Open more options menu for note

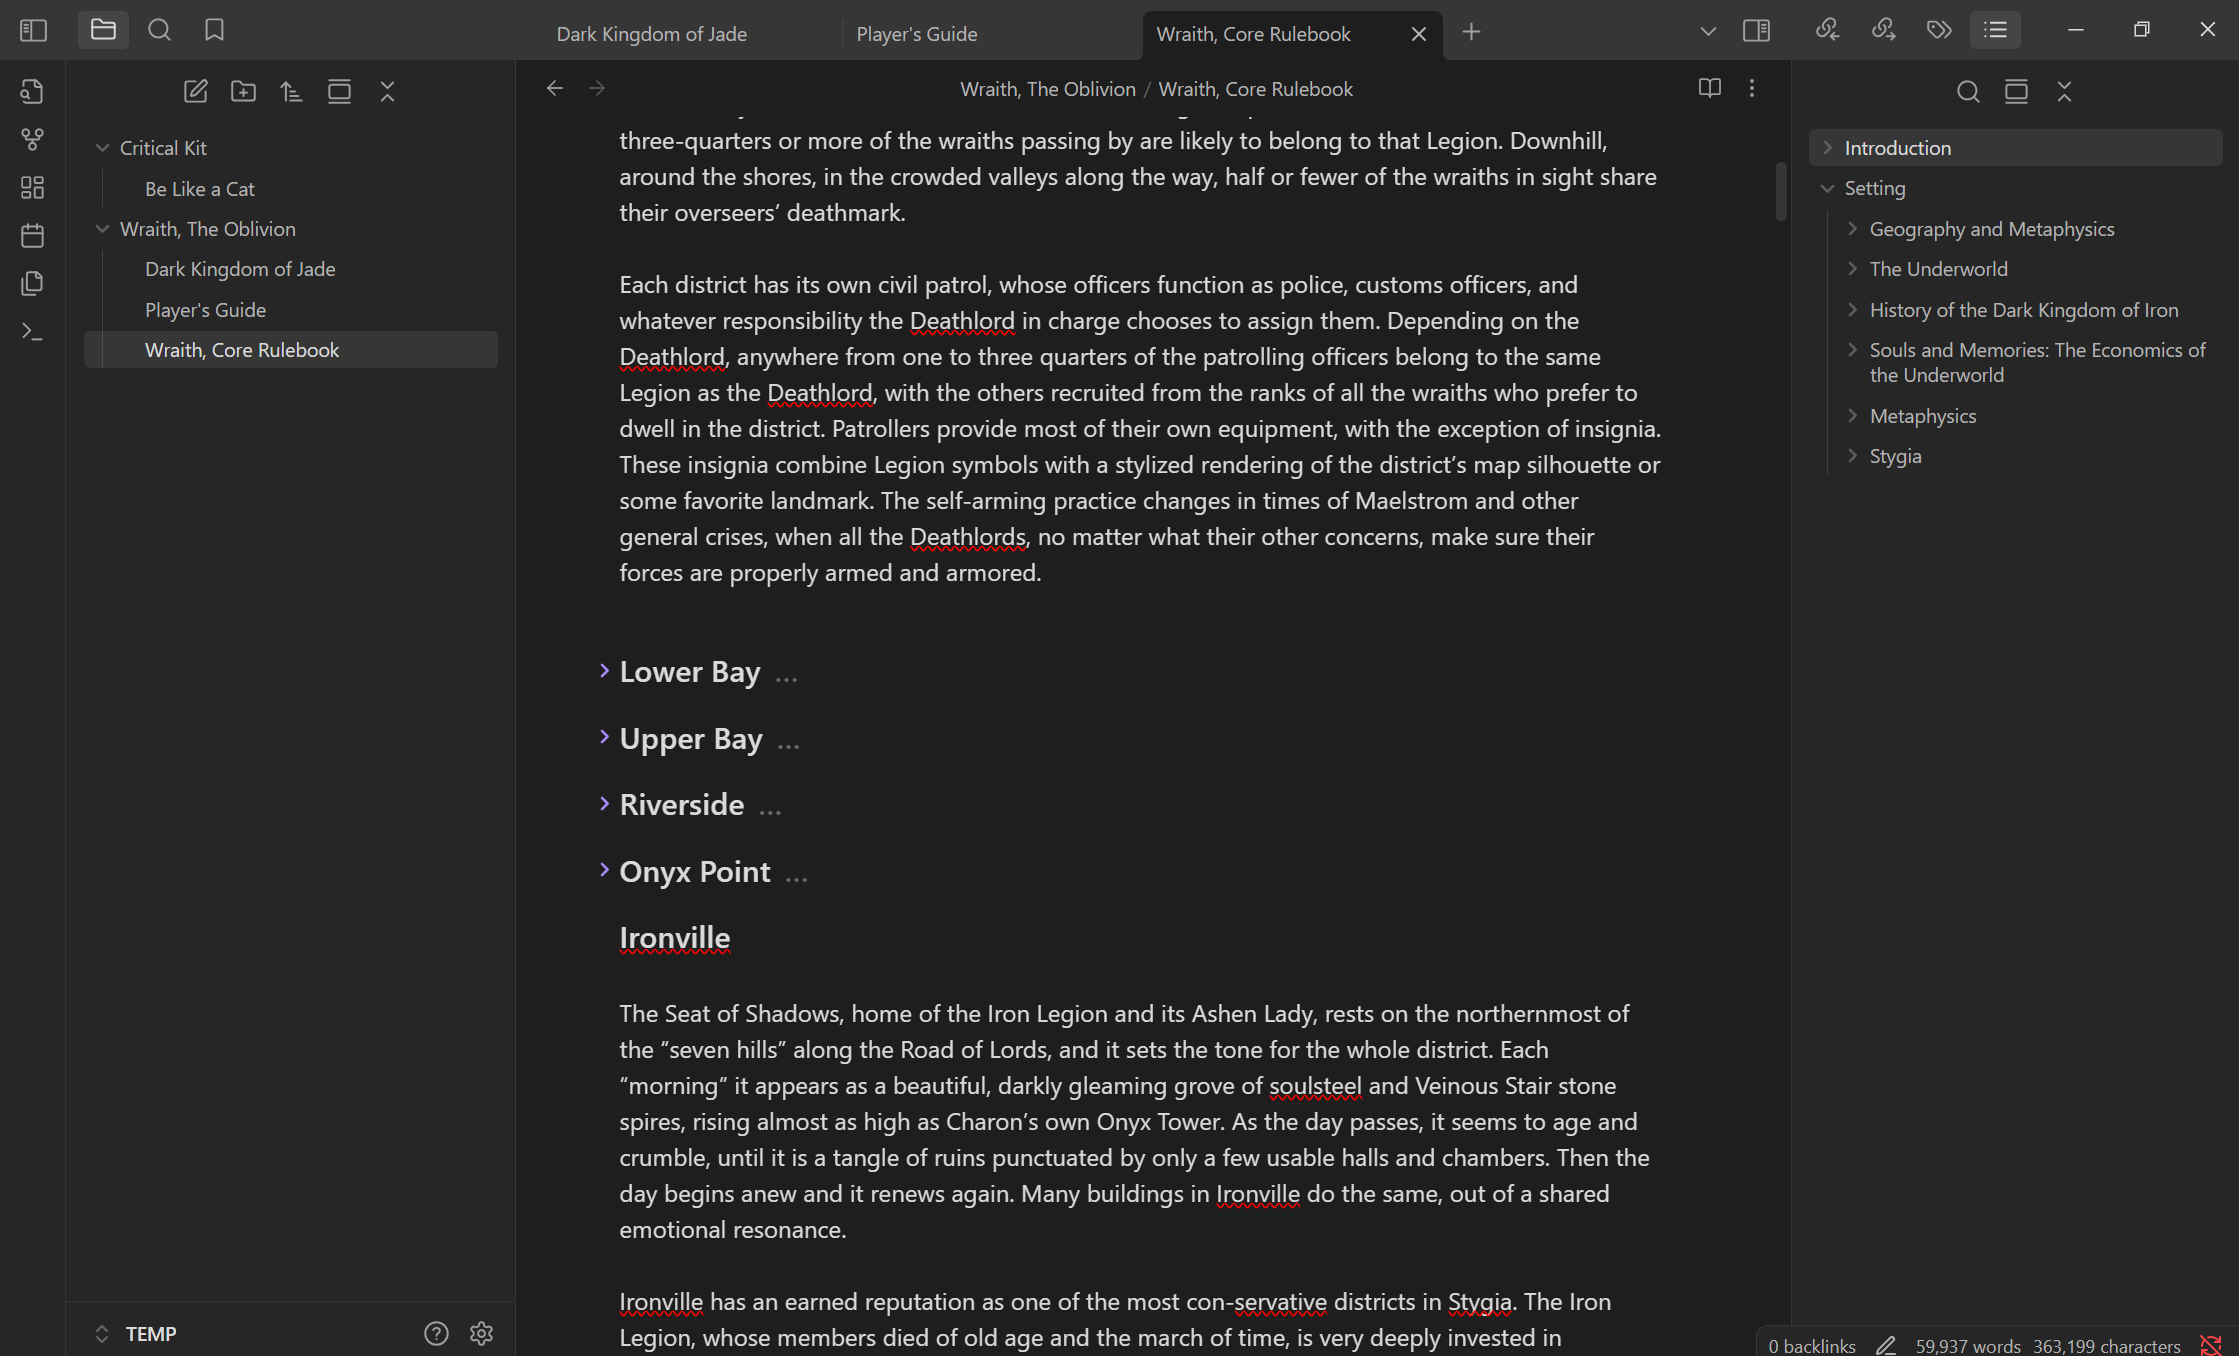1751,88
